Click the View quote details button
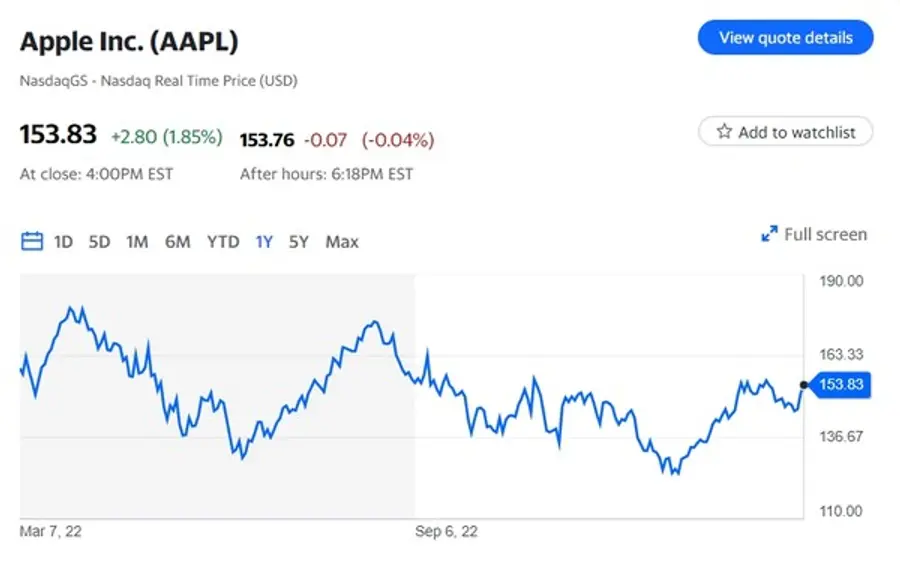 (x=785, y=38)
